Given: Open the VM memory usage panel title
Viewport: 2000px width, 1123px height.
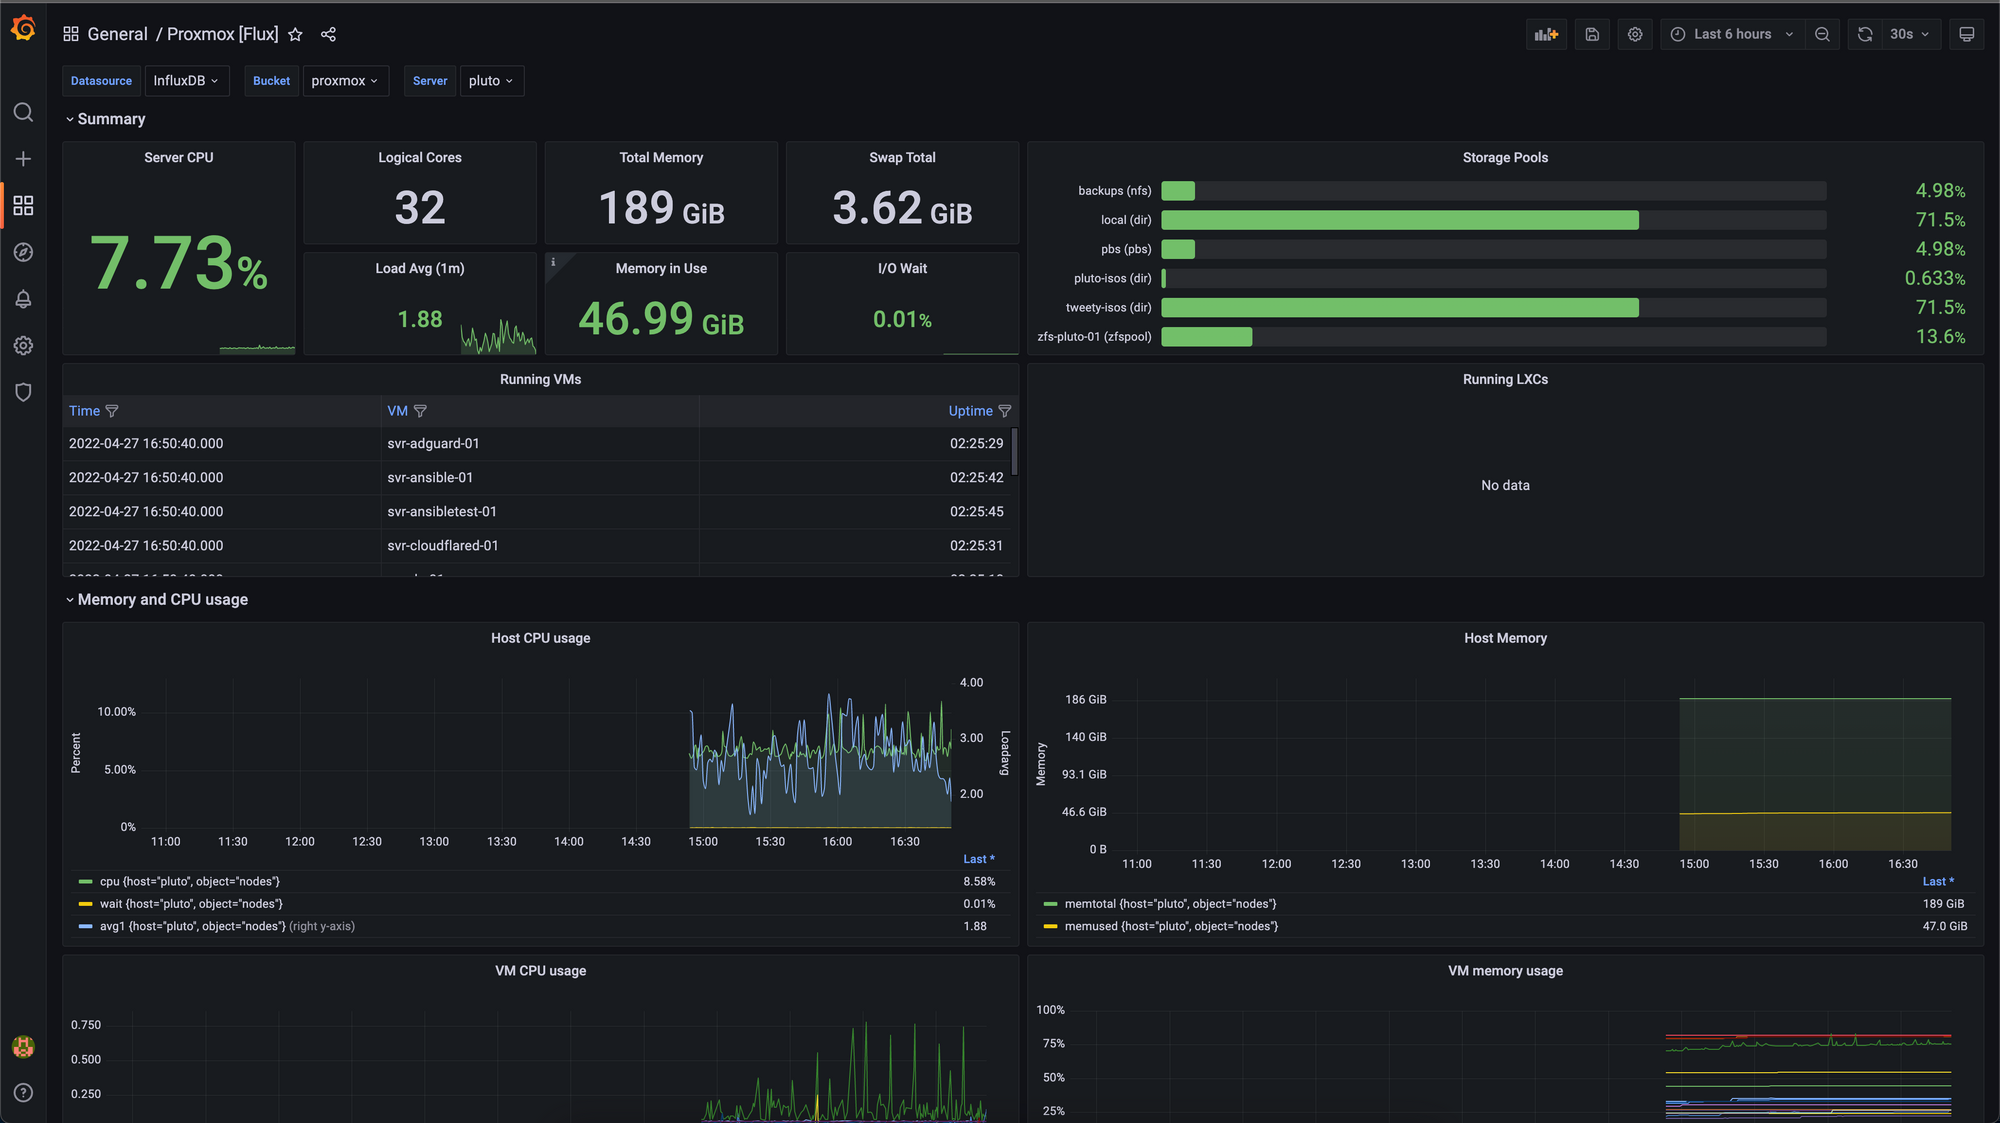Looking at the screenshot, I should (1505, 971).
